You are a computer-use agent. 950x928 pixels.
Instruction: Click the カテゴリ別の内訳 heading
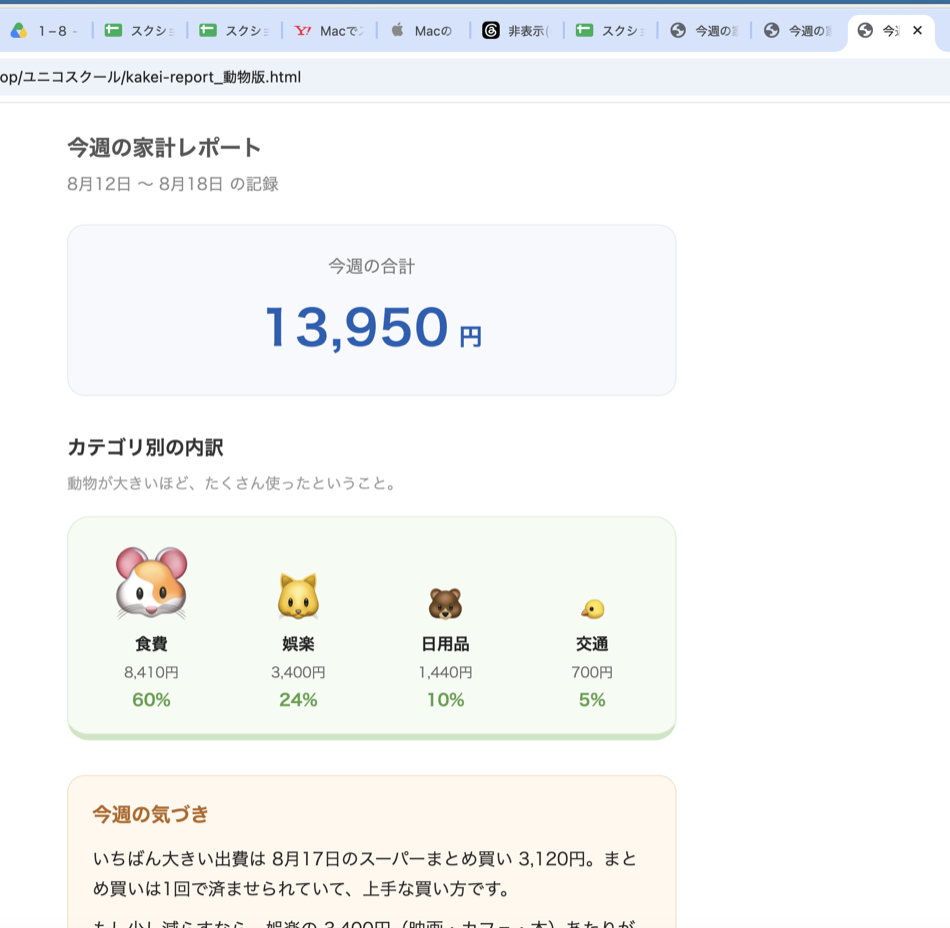(x=145, y=448)
